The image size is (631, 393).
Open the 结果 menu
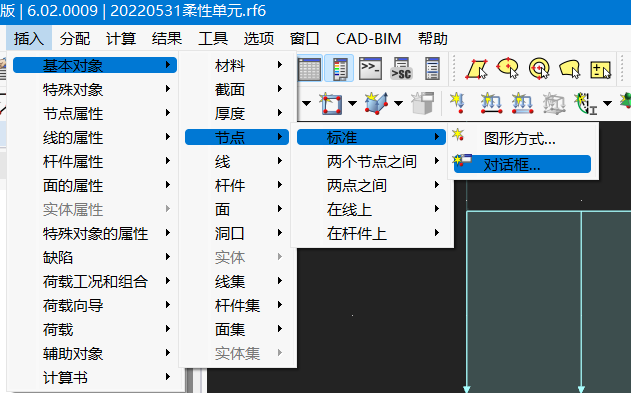click(x=167, y=39)
